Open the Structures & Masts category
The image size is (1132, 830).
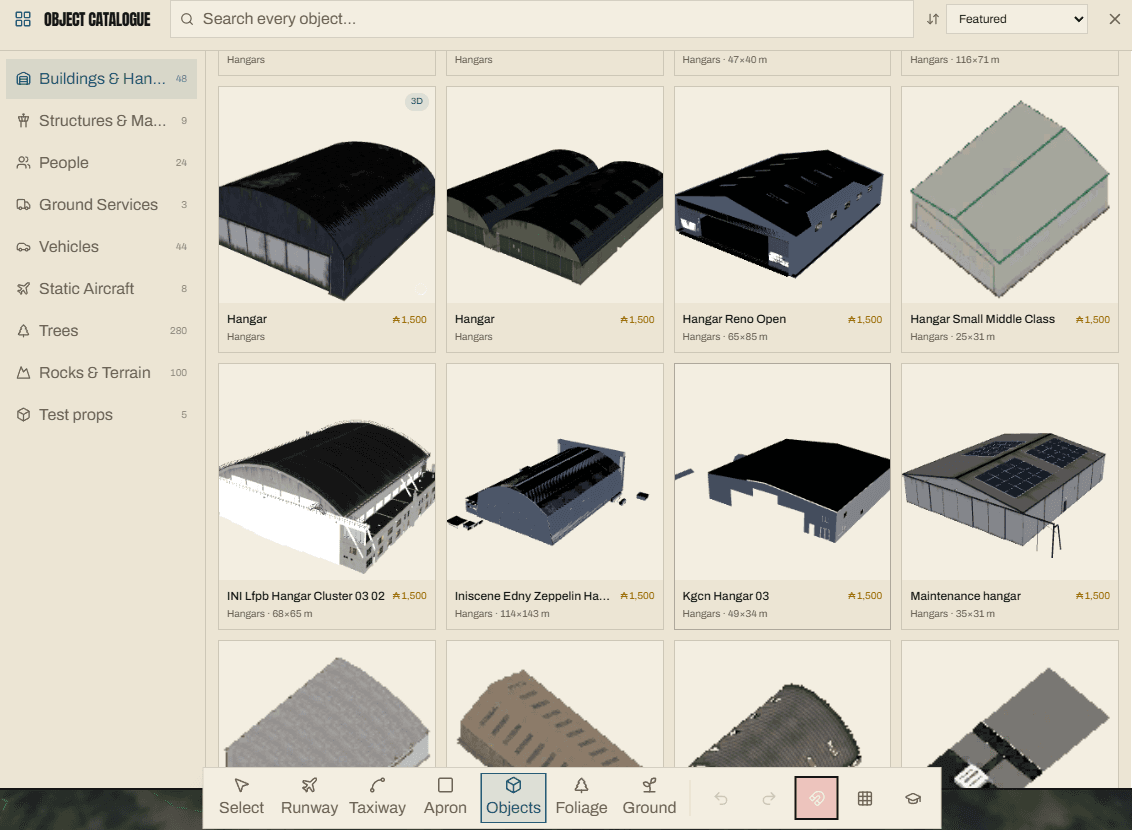[101, 121]
